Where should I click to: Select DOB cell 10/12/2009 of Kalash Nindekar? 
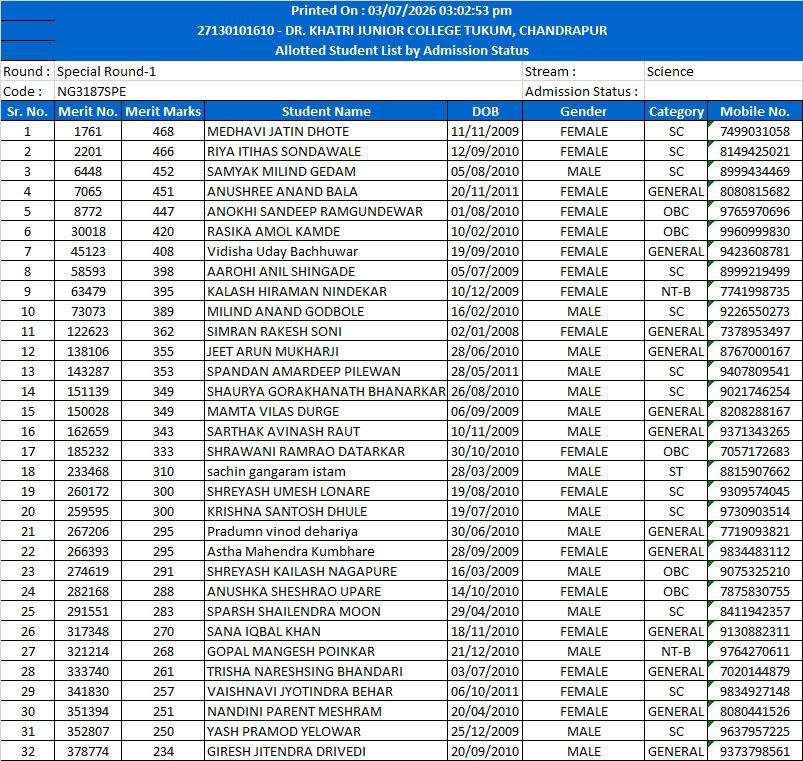[485, 291]
